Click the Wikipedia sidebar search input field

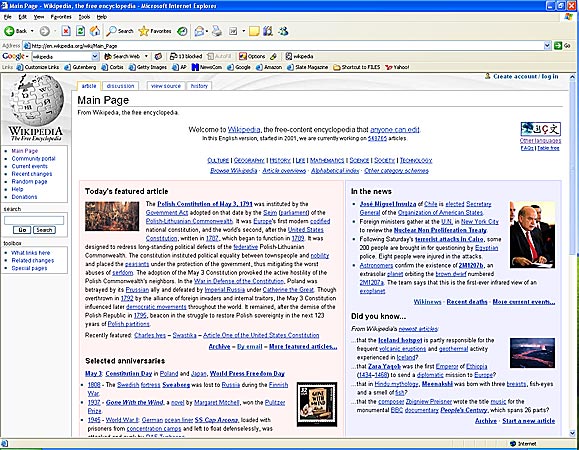click(34, 220)
